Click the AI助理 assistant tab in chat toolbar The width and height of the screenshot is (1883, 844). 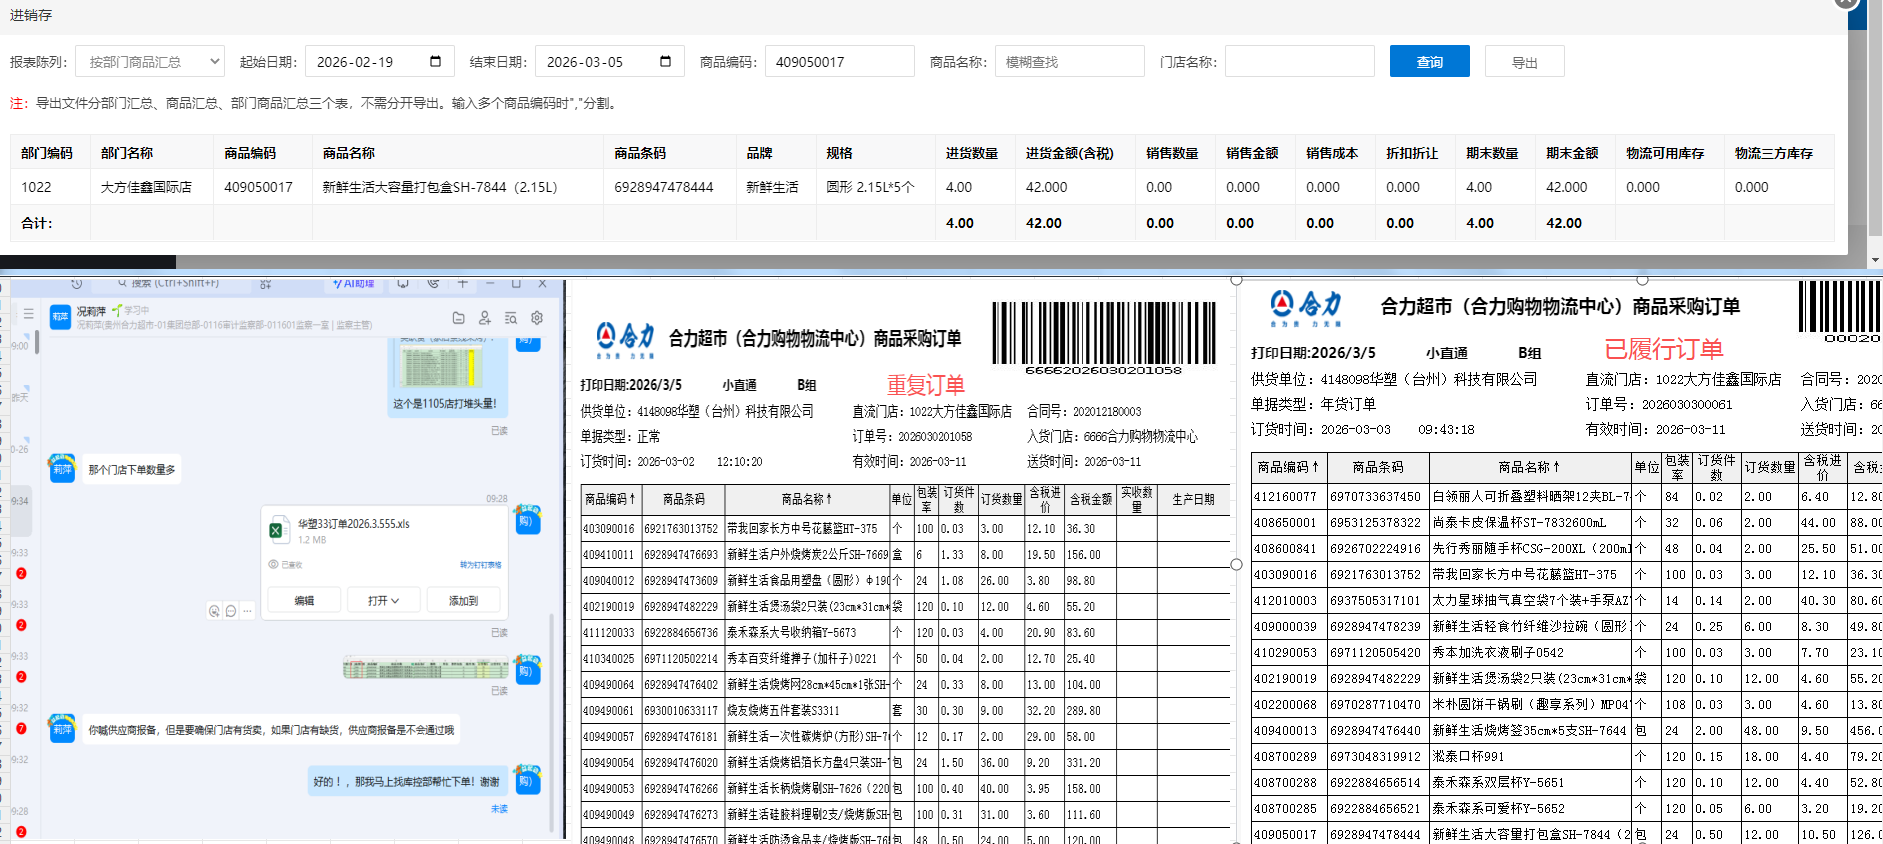[354, 284]
